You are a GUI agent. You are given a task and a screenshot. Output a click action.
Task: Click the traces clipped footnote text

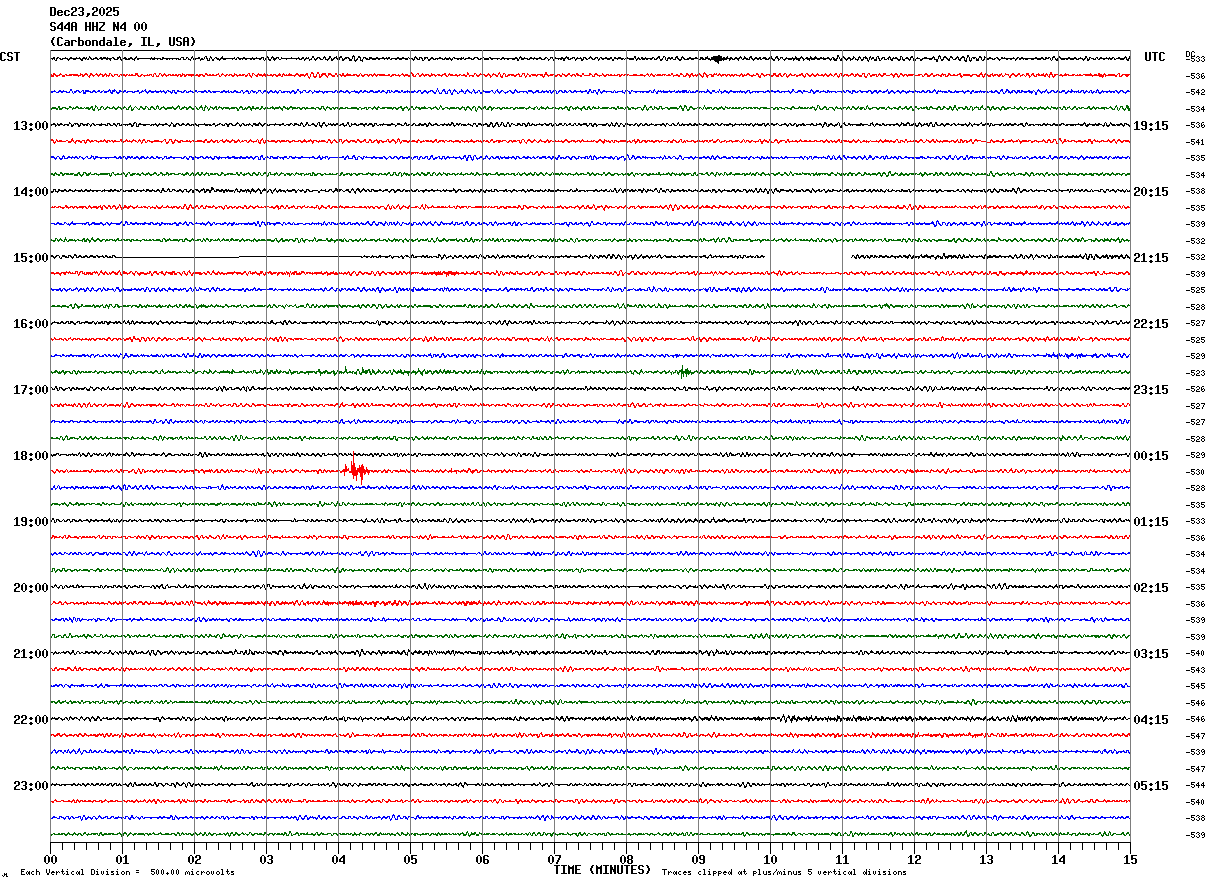click(784, 873)
